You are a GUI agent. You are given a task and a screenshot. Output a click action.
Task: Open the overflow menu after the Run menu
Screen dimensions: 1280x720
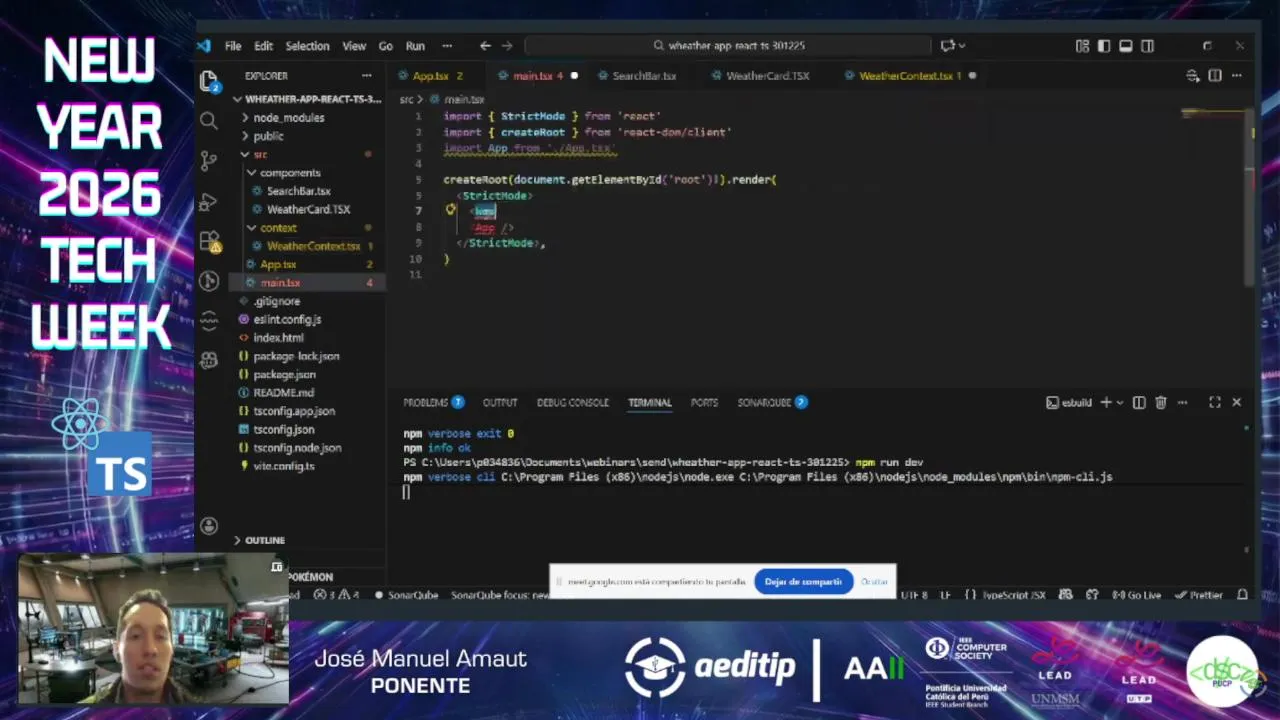[447, 46]
